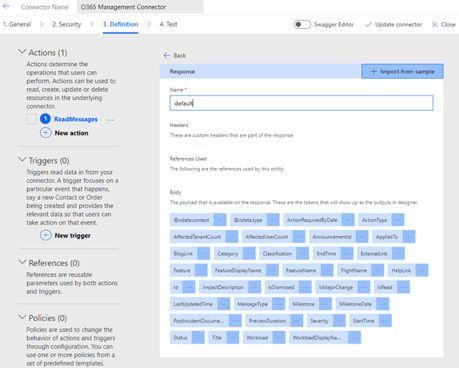Open the @odata.context token menu

click(220, 220)
